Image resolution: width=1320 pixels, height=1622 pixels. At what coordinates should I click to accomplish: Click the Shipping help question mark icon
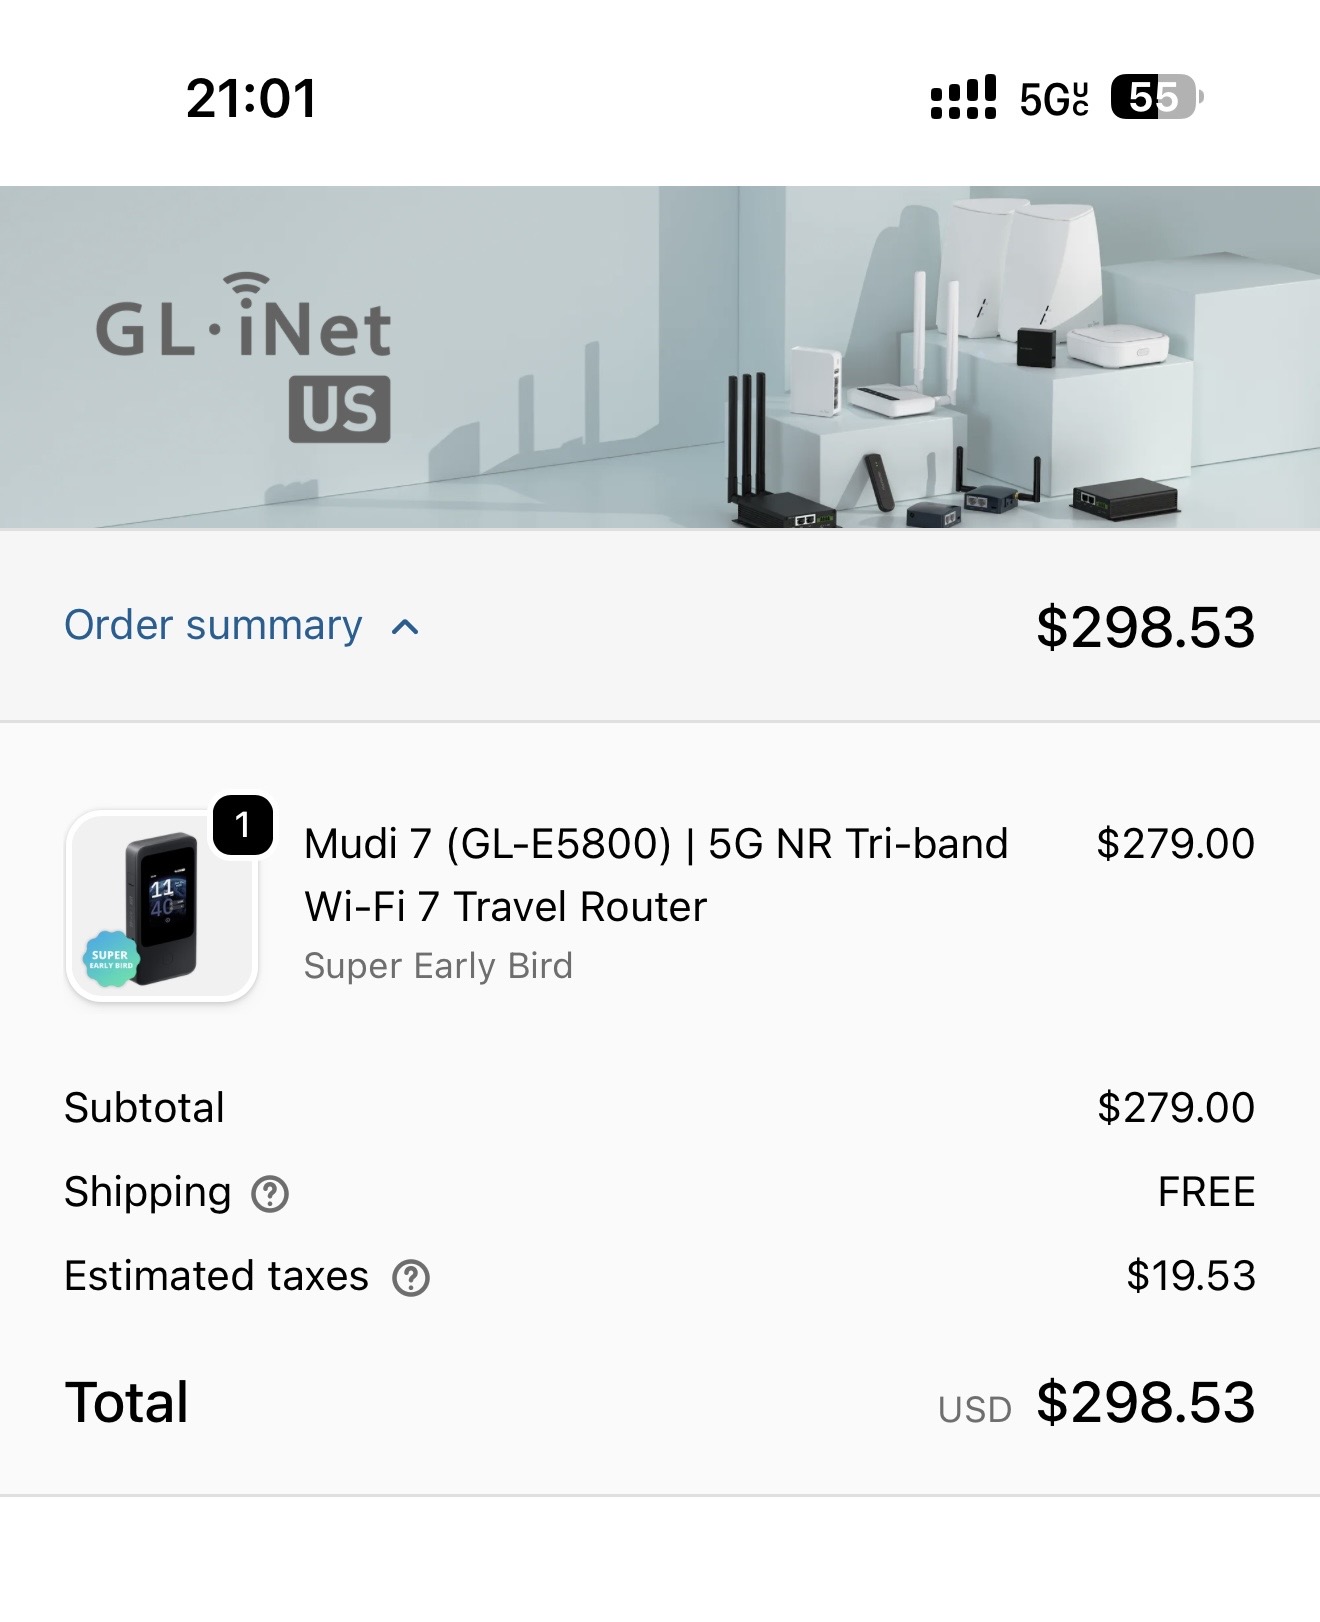point(270,1193)
